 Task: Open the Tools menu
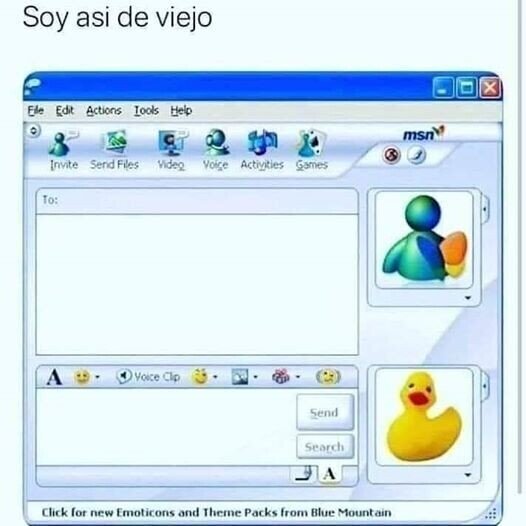click(146, 110)
